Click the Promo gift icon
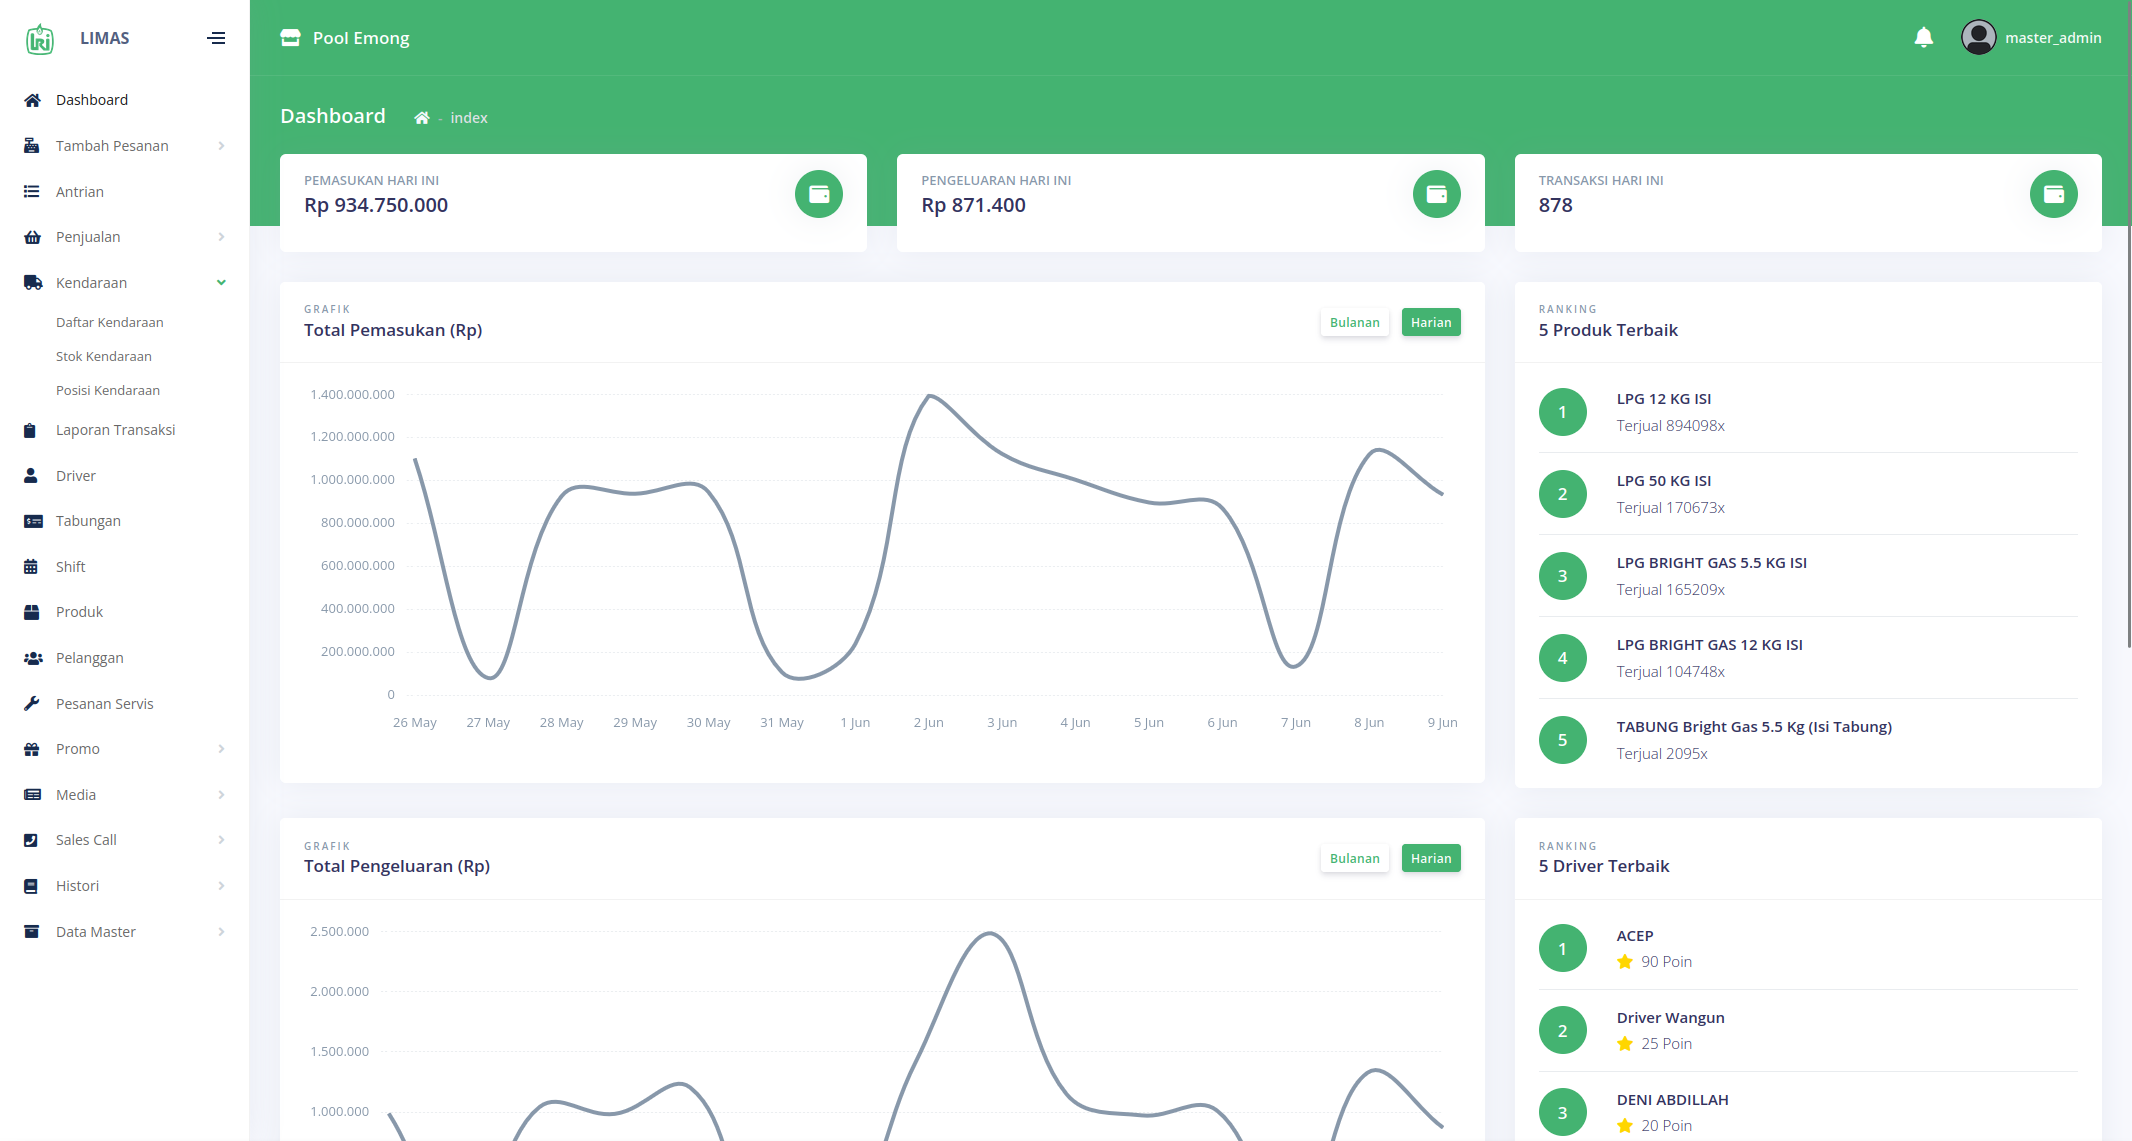Image resolution: width=2132 pixels, height=1141 pixels. (x=32, y=749)
